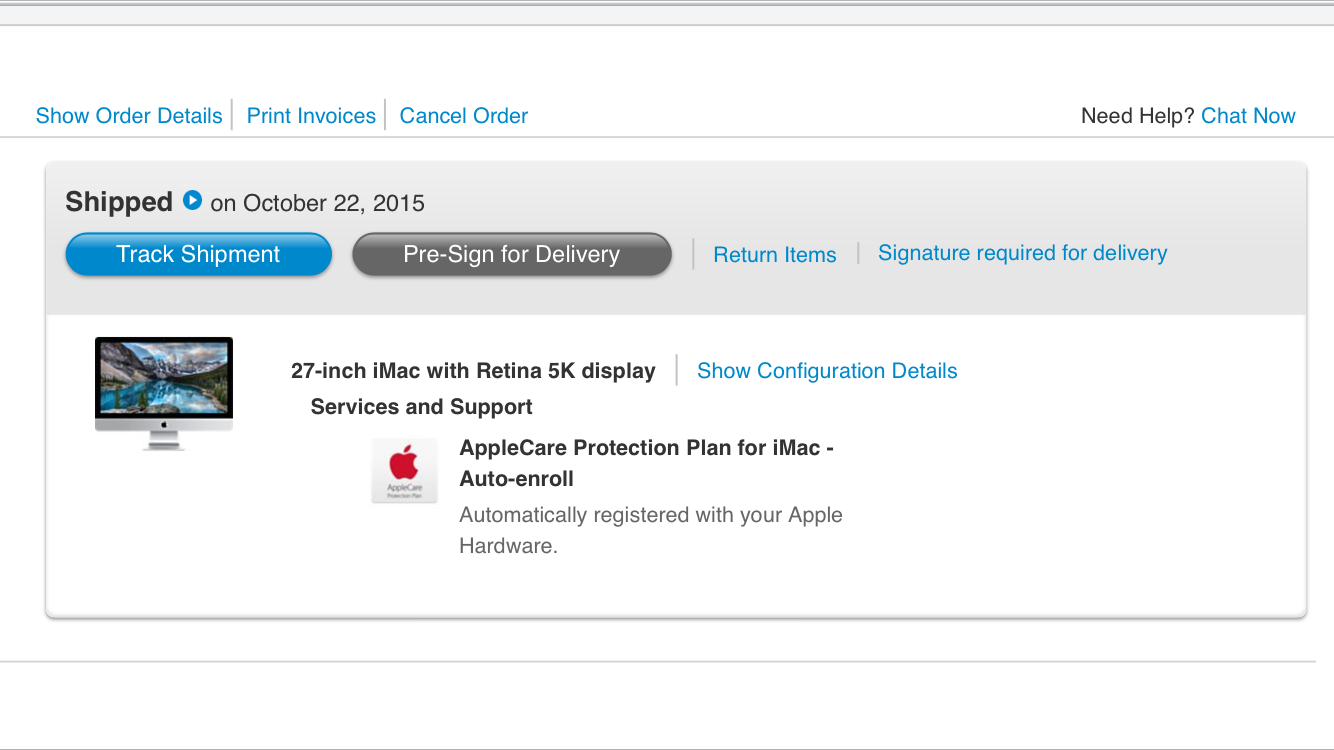
Task: Click the iMac product thumbnail image
Action: click(x=164, y=393)
